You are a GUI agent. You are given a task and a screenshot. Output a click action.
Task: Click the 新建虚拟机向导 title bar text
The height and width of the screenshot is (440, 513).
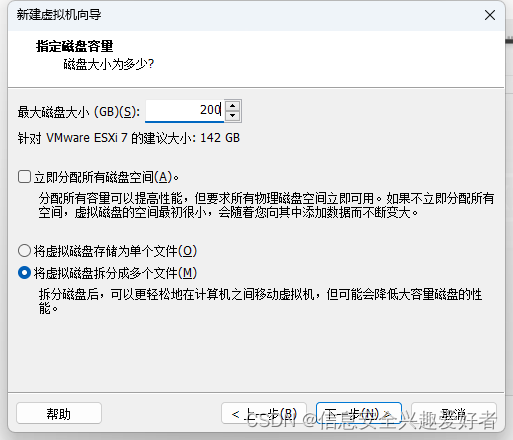pos(59,15)
